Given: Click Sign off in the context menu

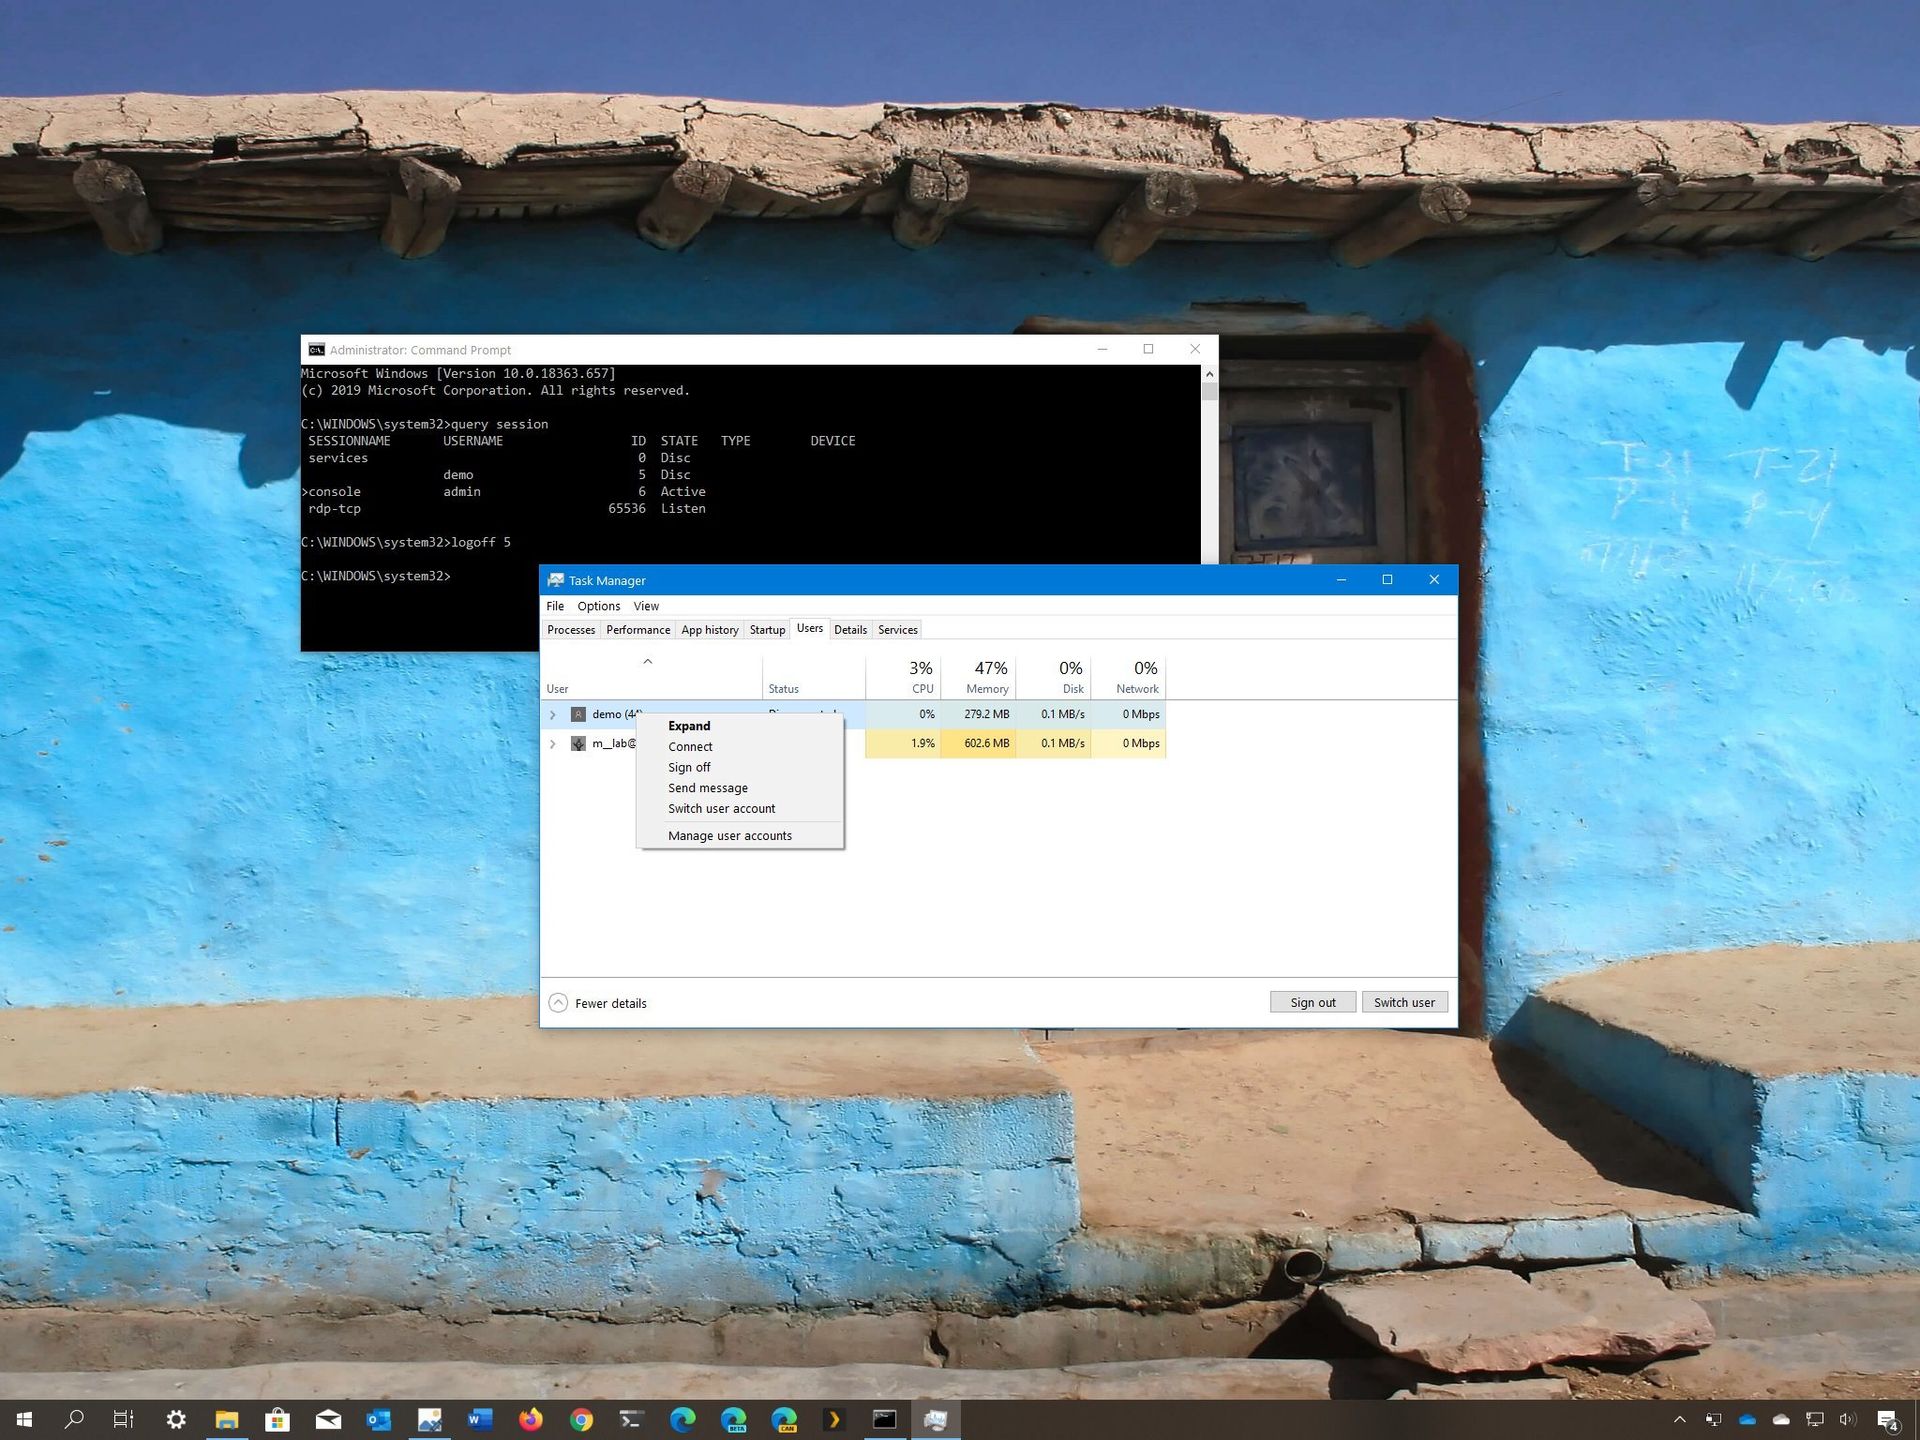Looking at the screenshot, I should point(689,767).
